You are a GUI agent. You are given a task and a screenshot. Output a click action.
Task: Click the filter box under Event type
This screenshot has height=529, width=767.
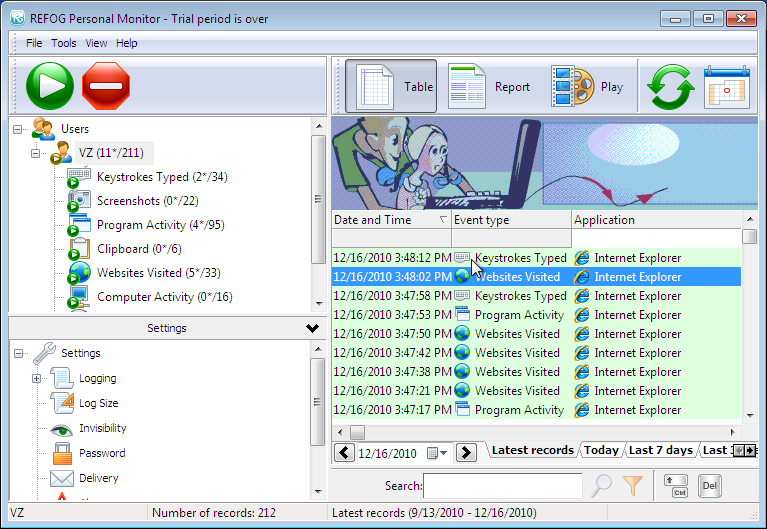click(511, 238)
